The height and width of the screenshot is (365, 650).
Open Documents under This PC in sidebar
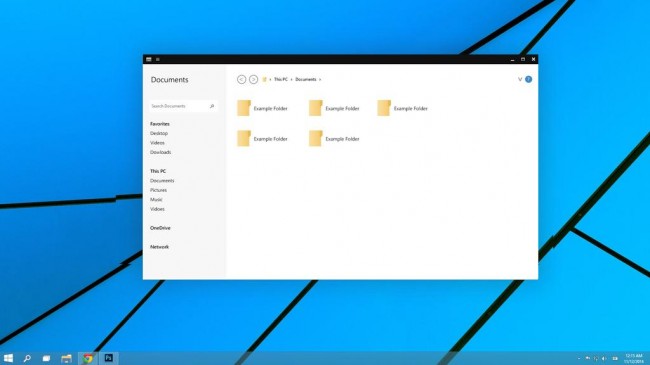tap(162, 181)
